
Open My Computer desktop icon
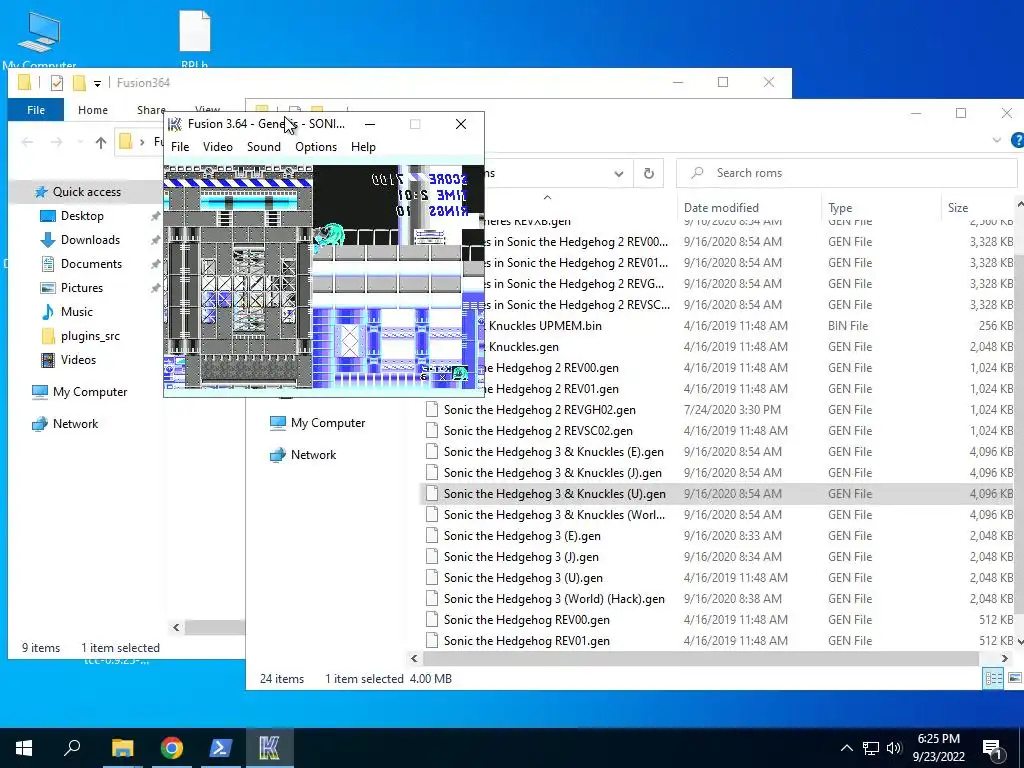tap(39, 40)
